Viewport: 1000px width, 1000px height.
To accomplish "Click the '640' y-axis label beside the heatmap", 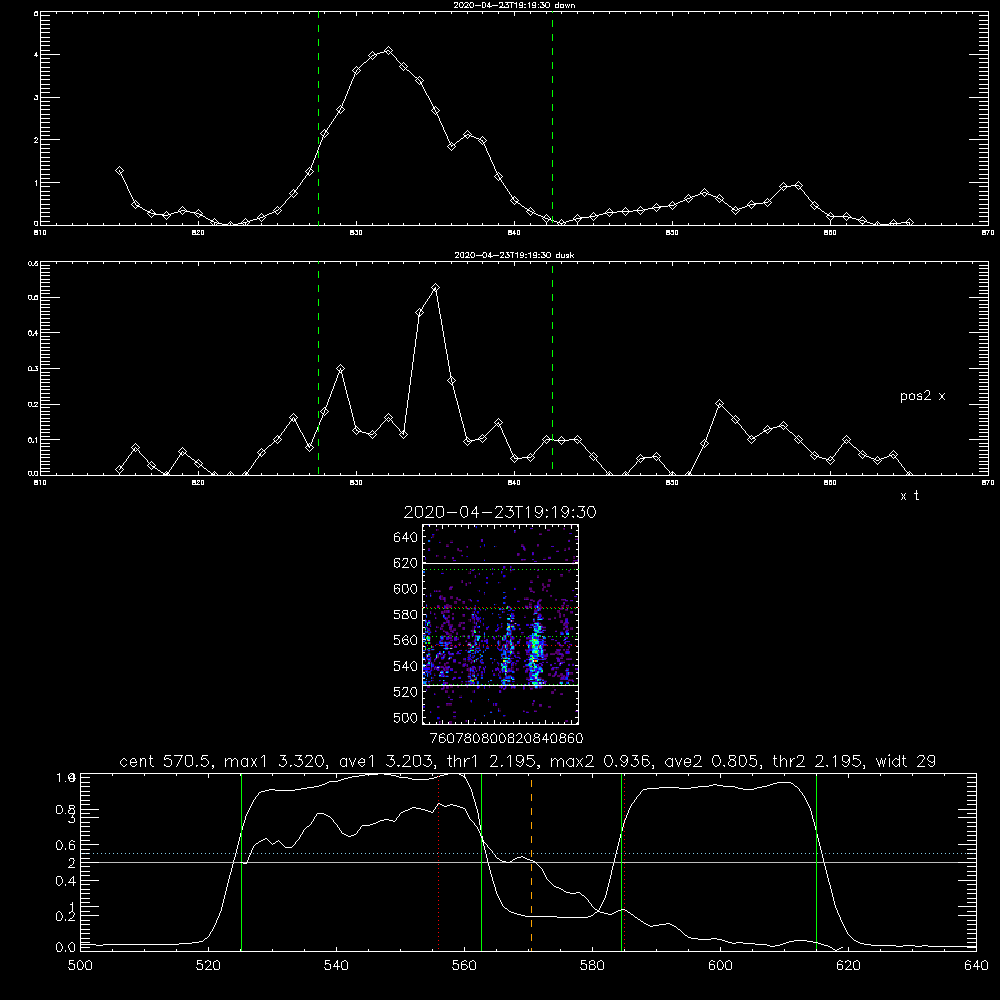I will pyautogui.click(x=405, y=538).
